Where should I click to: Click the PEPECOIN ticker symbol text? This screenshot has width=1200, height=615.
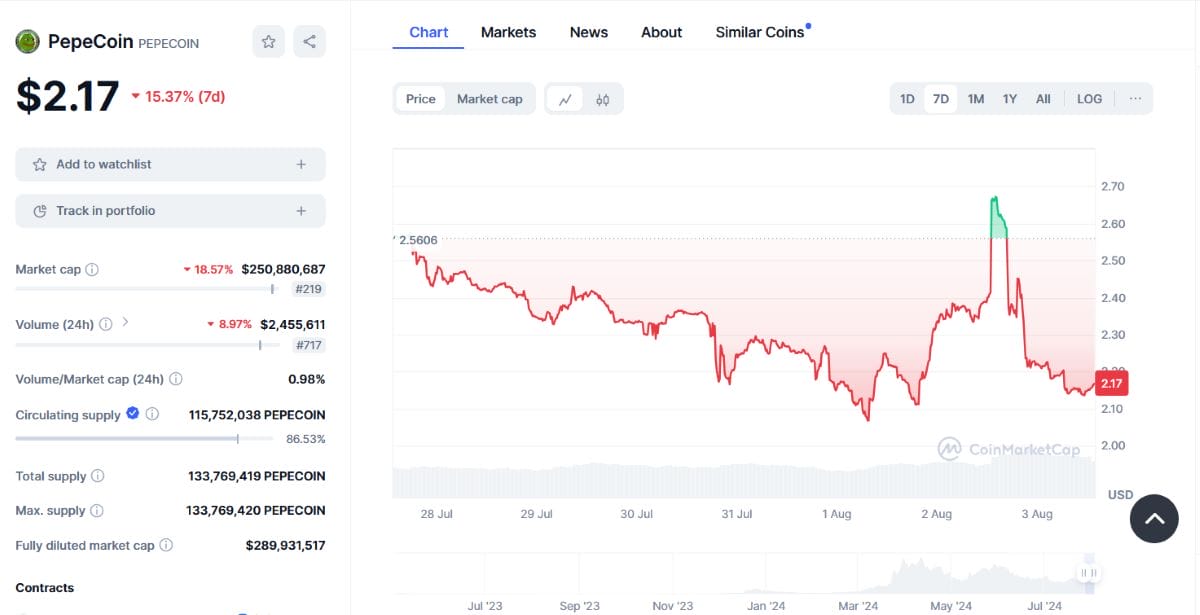click(x=168, y=43)
